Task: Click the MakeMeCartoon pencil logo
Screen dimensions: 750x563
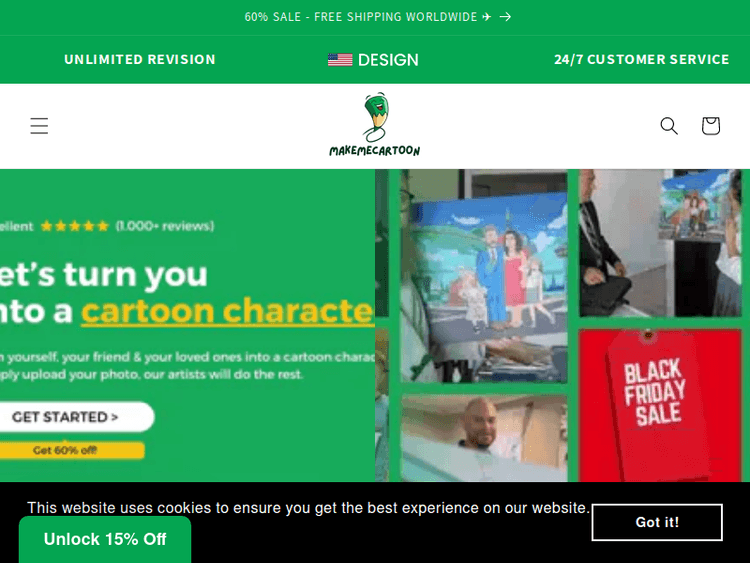Action: tap(375, 125)
